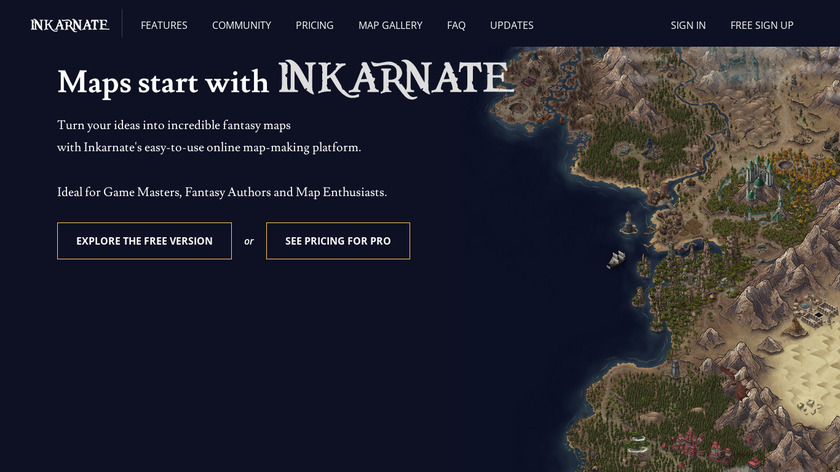Click the large INKARNATE headline logo
Viewport: 840px width, 472px height.
395,79
